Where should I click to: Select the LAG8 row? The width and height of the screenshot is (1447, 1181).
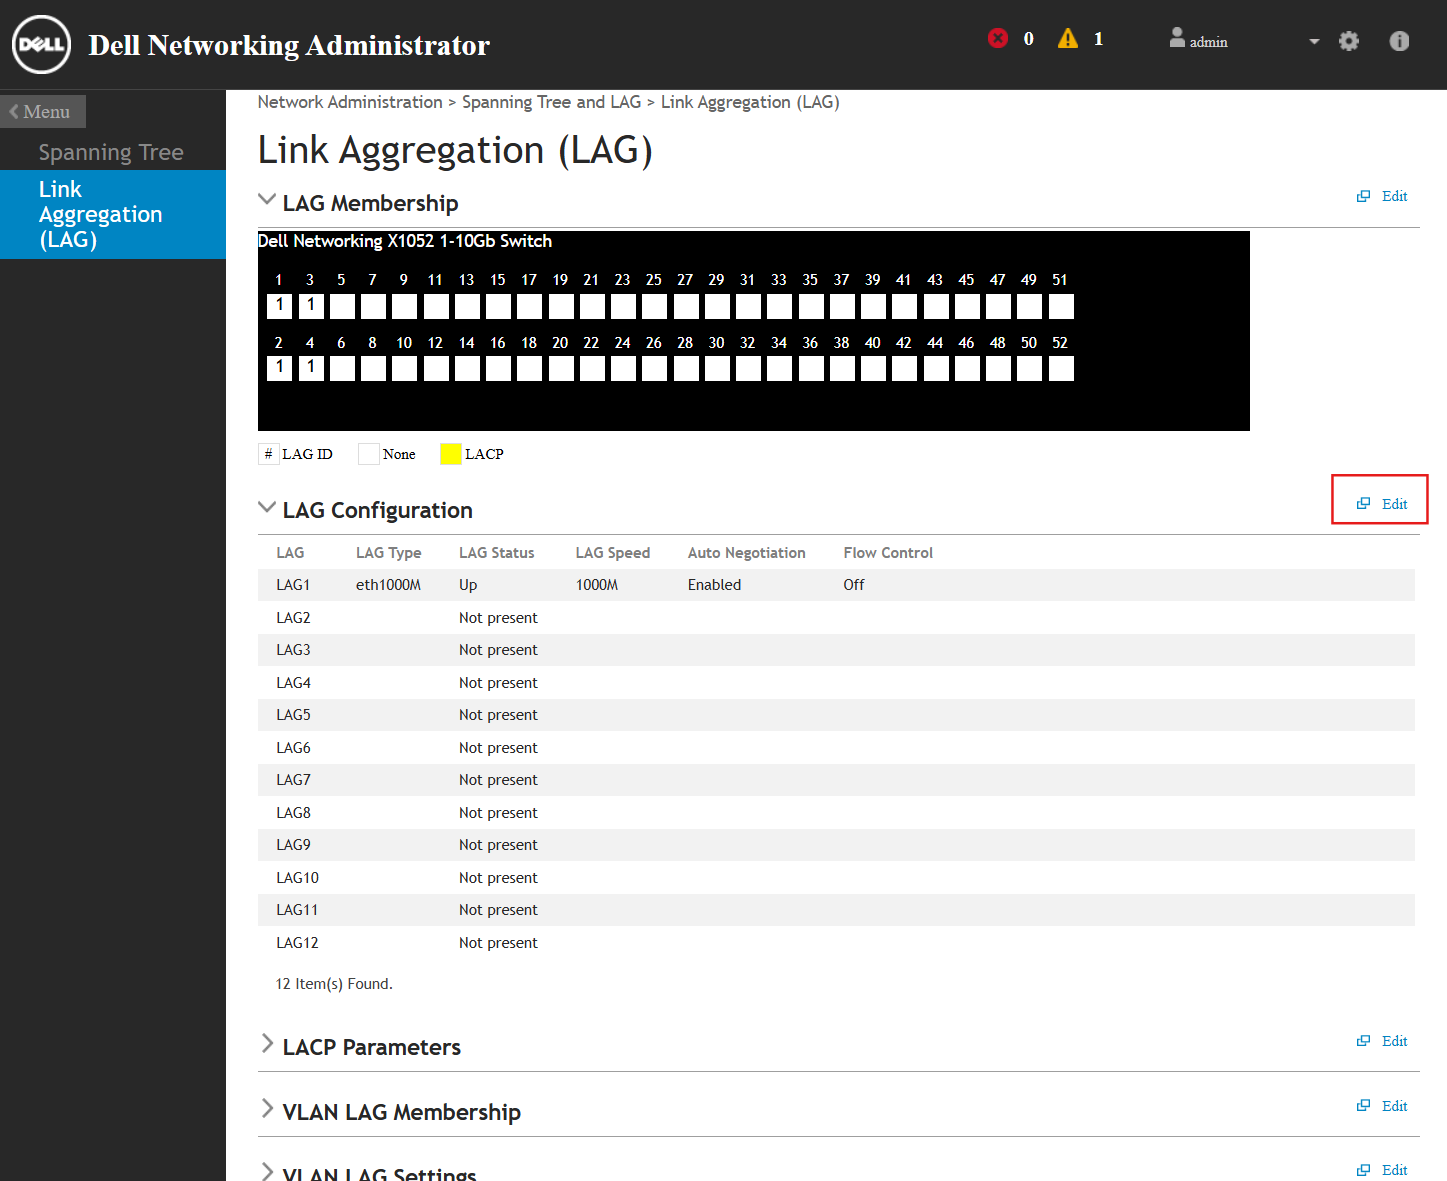click(x=836, y=813)
